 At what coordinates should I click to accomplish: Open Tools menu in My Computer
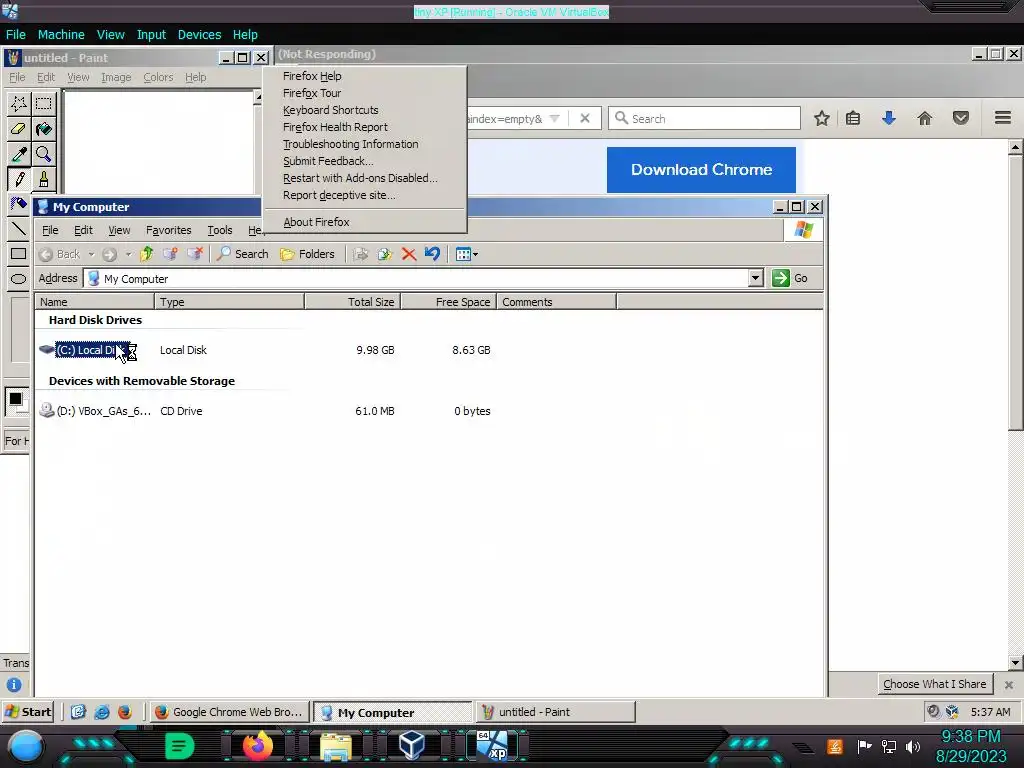[x=219, y=231]
